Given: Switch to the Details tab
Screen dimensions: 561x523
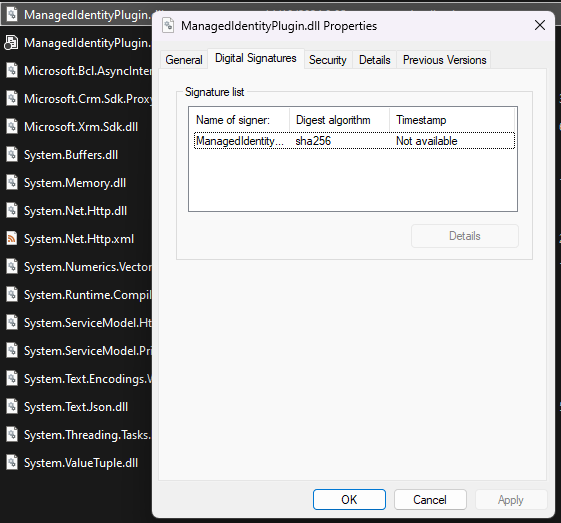Looking at the screenshot, I should pyautogui.click(x=375, y=60).
